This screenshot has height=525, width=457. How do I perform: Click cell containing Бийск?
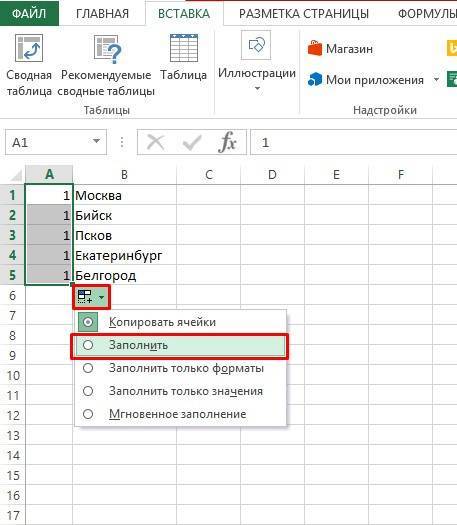(x=124, y=215)
